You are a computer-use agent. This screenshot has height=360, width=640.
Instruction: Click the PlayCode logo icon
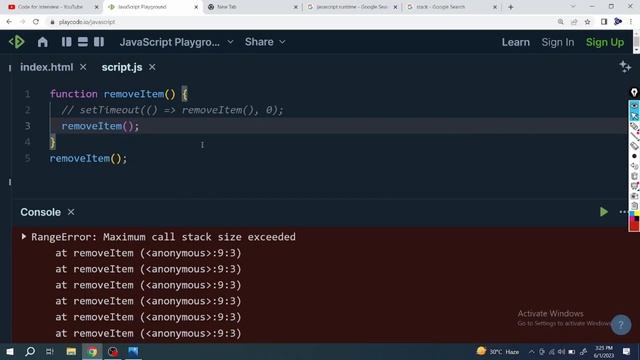click(x=17, y=42)
